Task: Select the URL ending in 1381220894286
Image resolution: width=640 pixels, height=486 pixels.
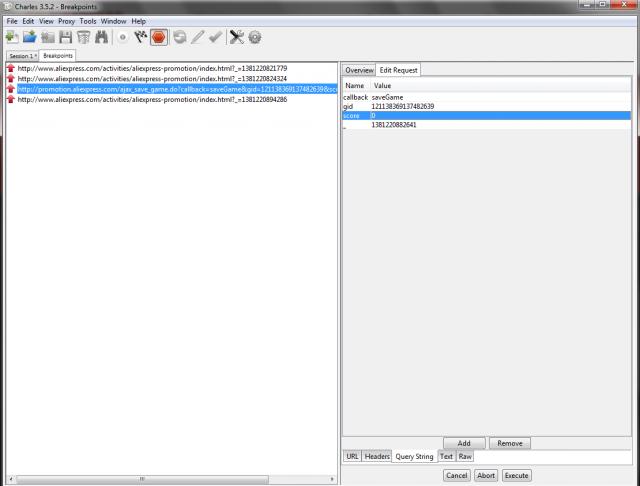Action: pyautogui.click(x=152, y=99)
